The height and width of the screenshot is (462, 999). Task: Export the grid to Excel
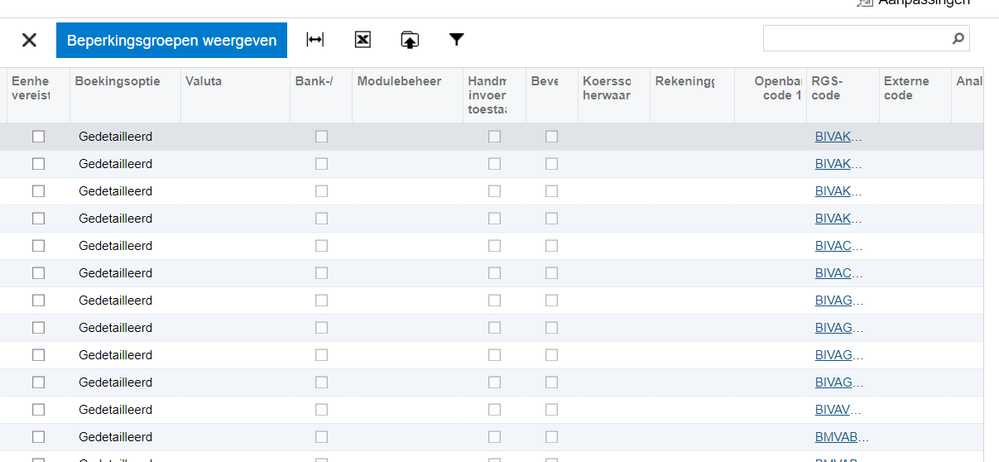point(363,40)
